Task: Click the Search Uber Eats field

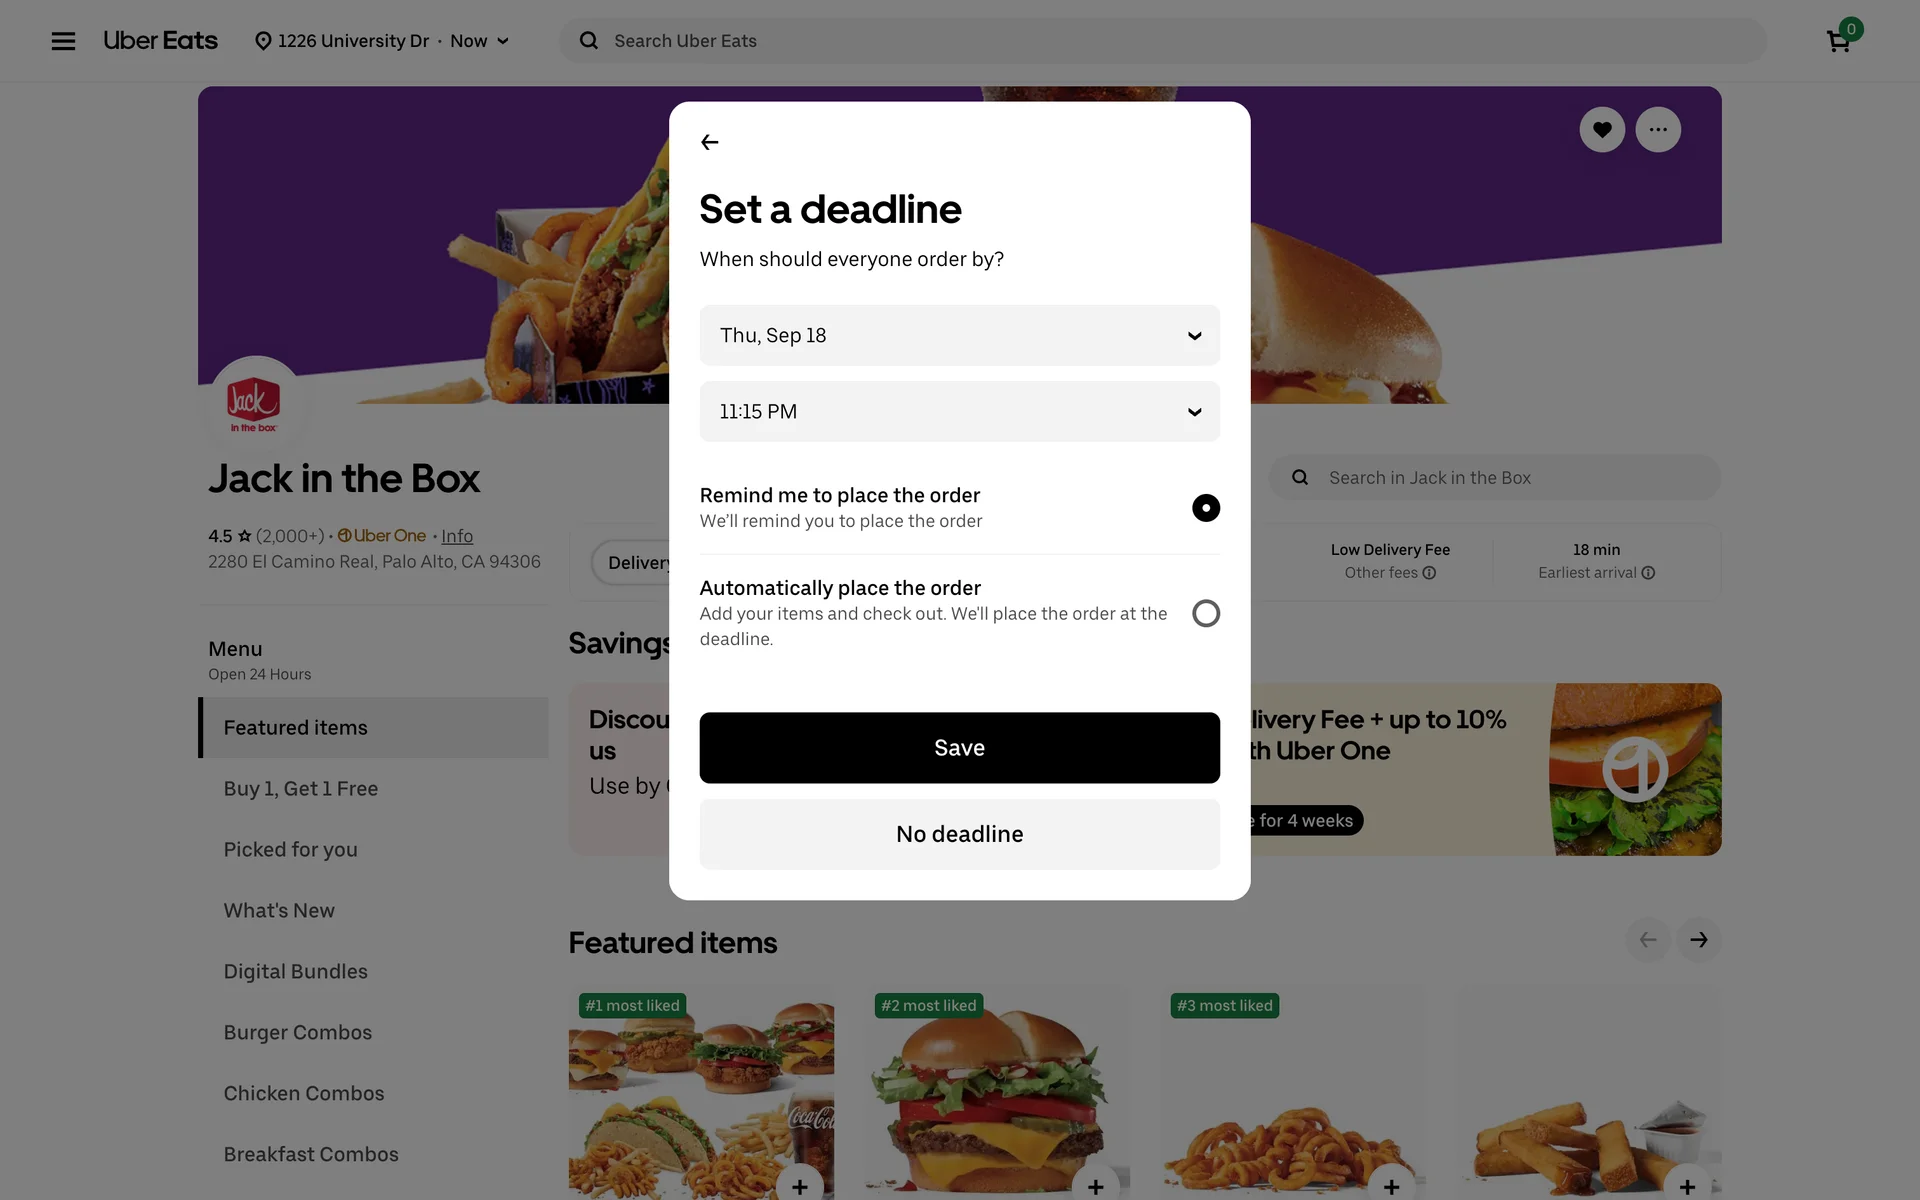Action: 1160,41
